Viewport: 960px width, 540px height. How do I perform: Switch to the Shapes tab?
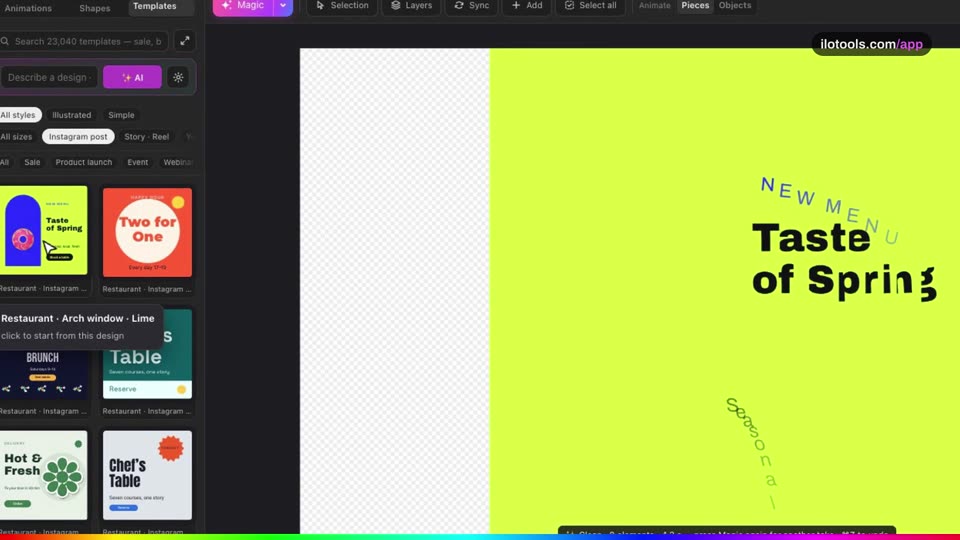[95, 8]
